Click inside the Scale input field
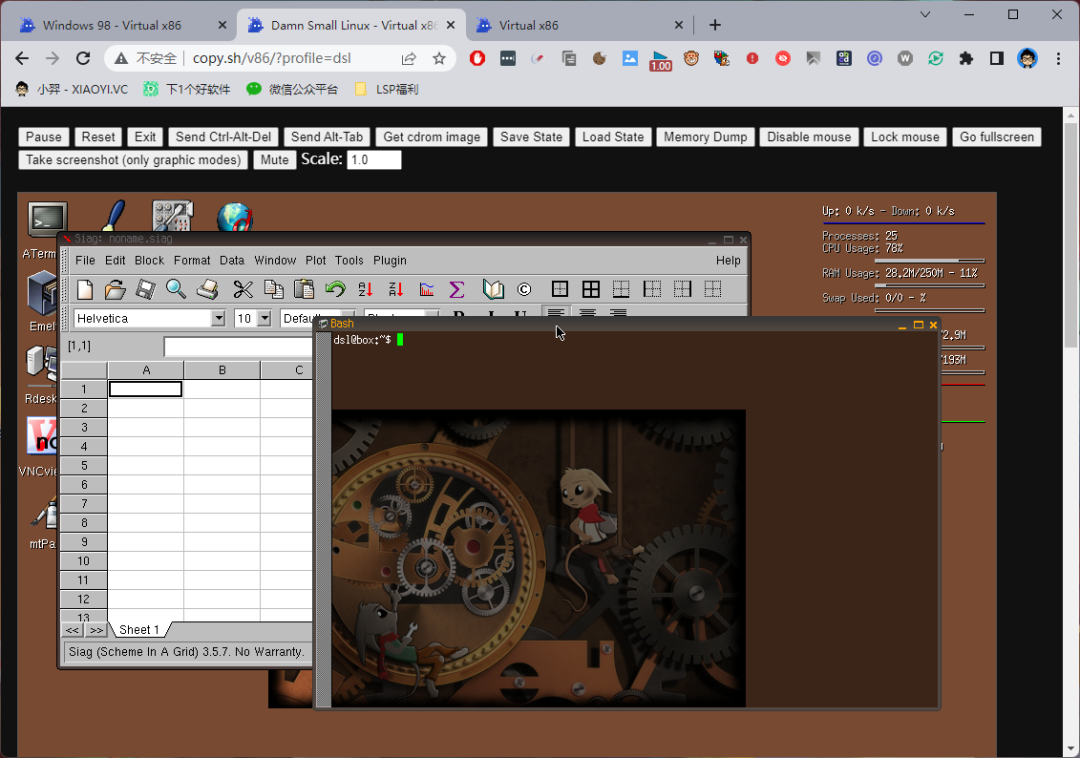 pos(374,159)
